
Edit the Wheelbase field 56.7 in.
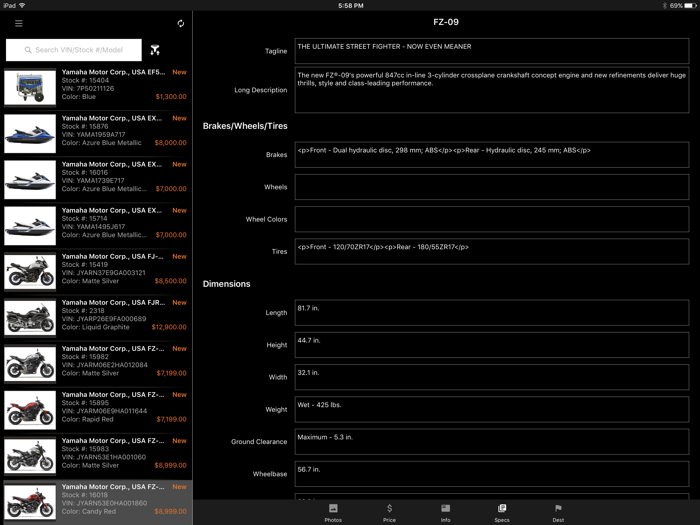point(492,474)
